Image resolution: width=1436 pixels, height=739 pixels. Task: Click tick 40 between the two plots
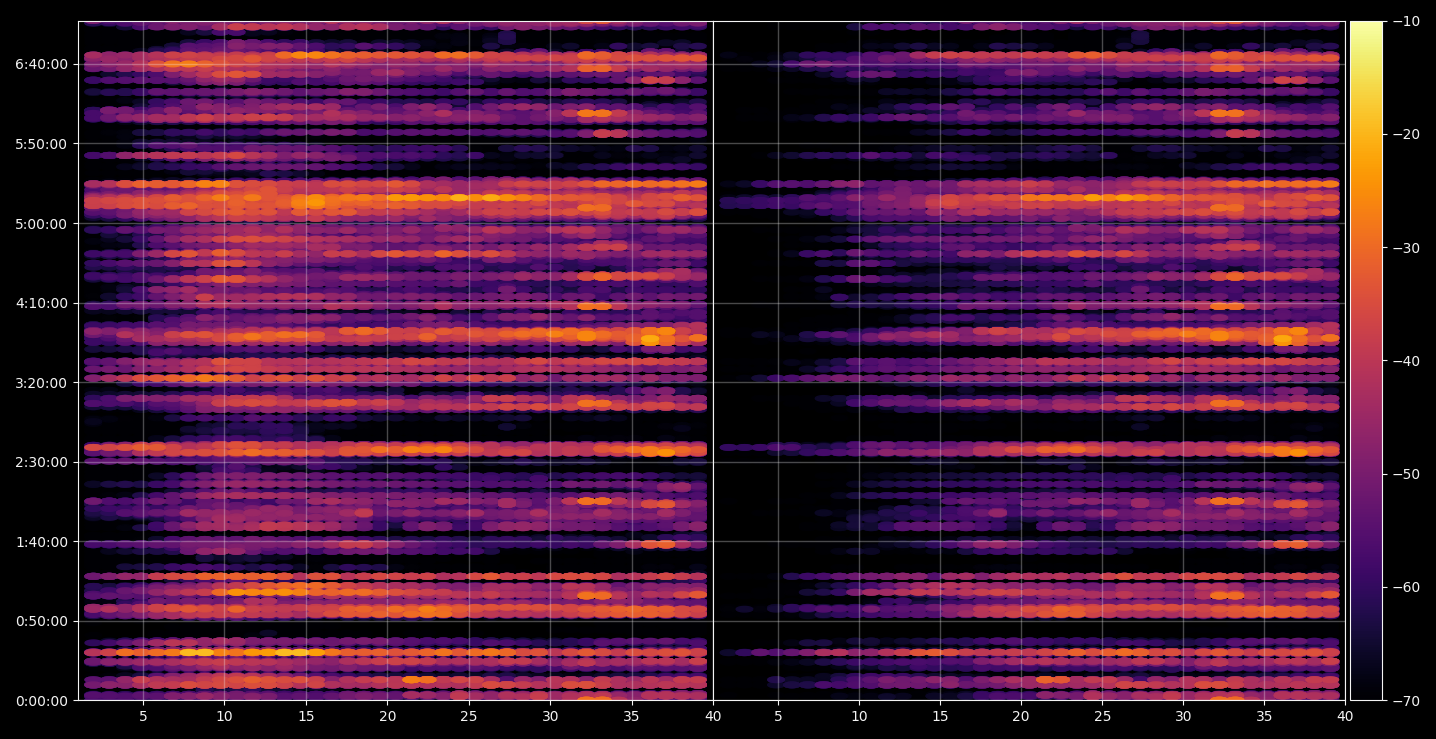click(x=713, y=717)
